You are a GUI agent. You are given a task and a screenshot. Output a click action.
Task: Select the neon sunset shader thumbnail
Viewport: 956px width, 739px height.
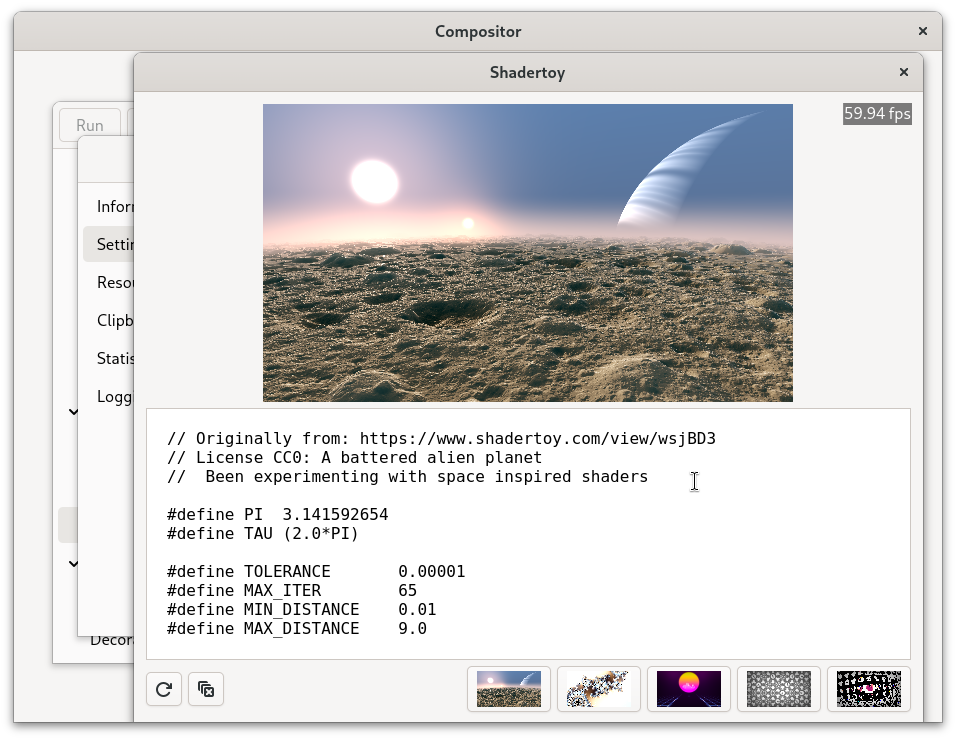pyautogui.click(x=688, y=689)
